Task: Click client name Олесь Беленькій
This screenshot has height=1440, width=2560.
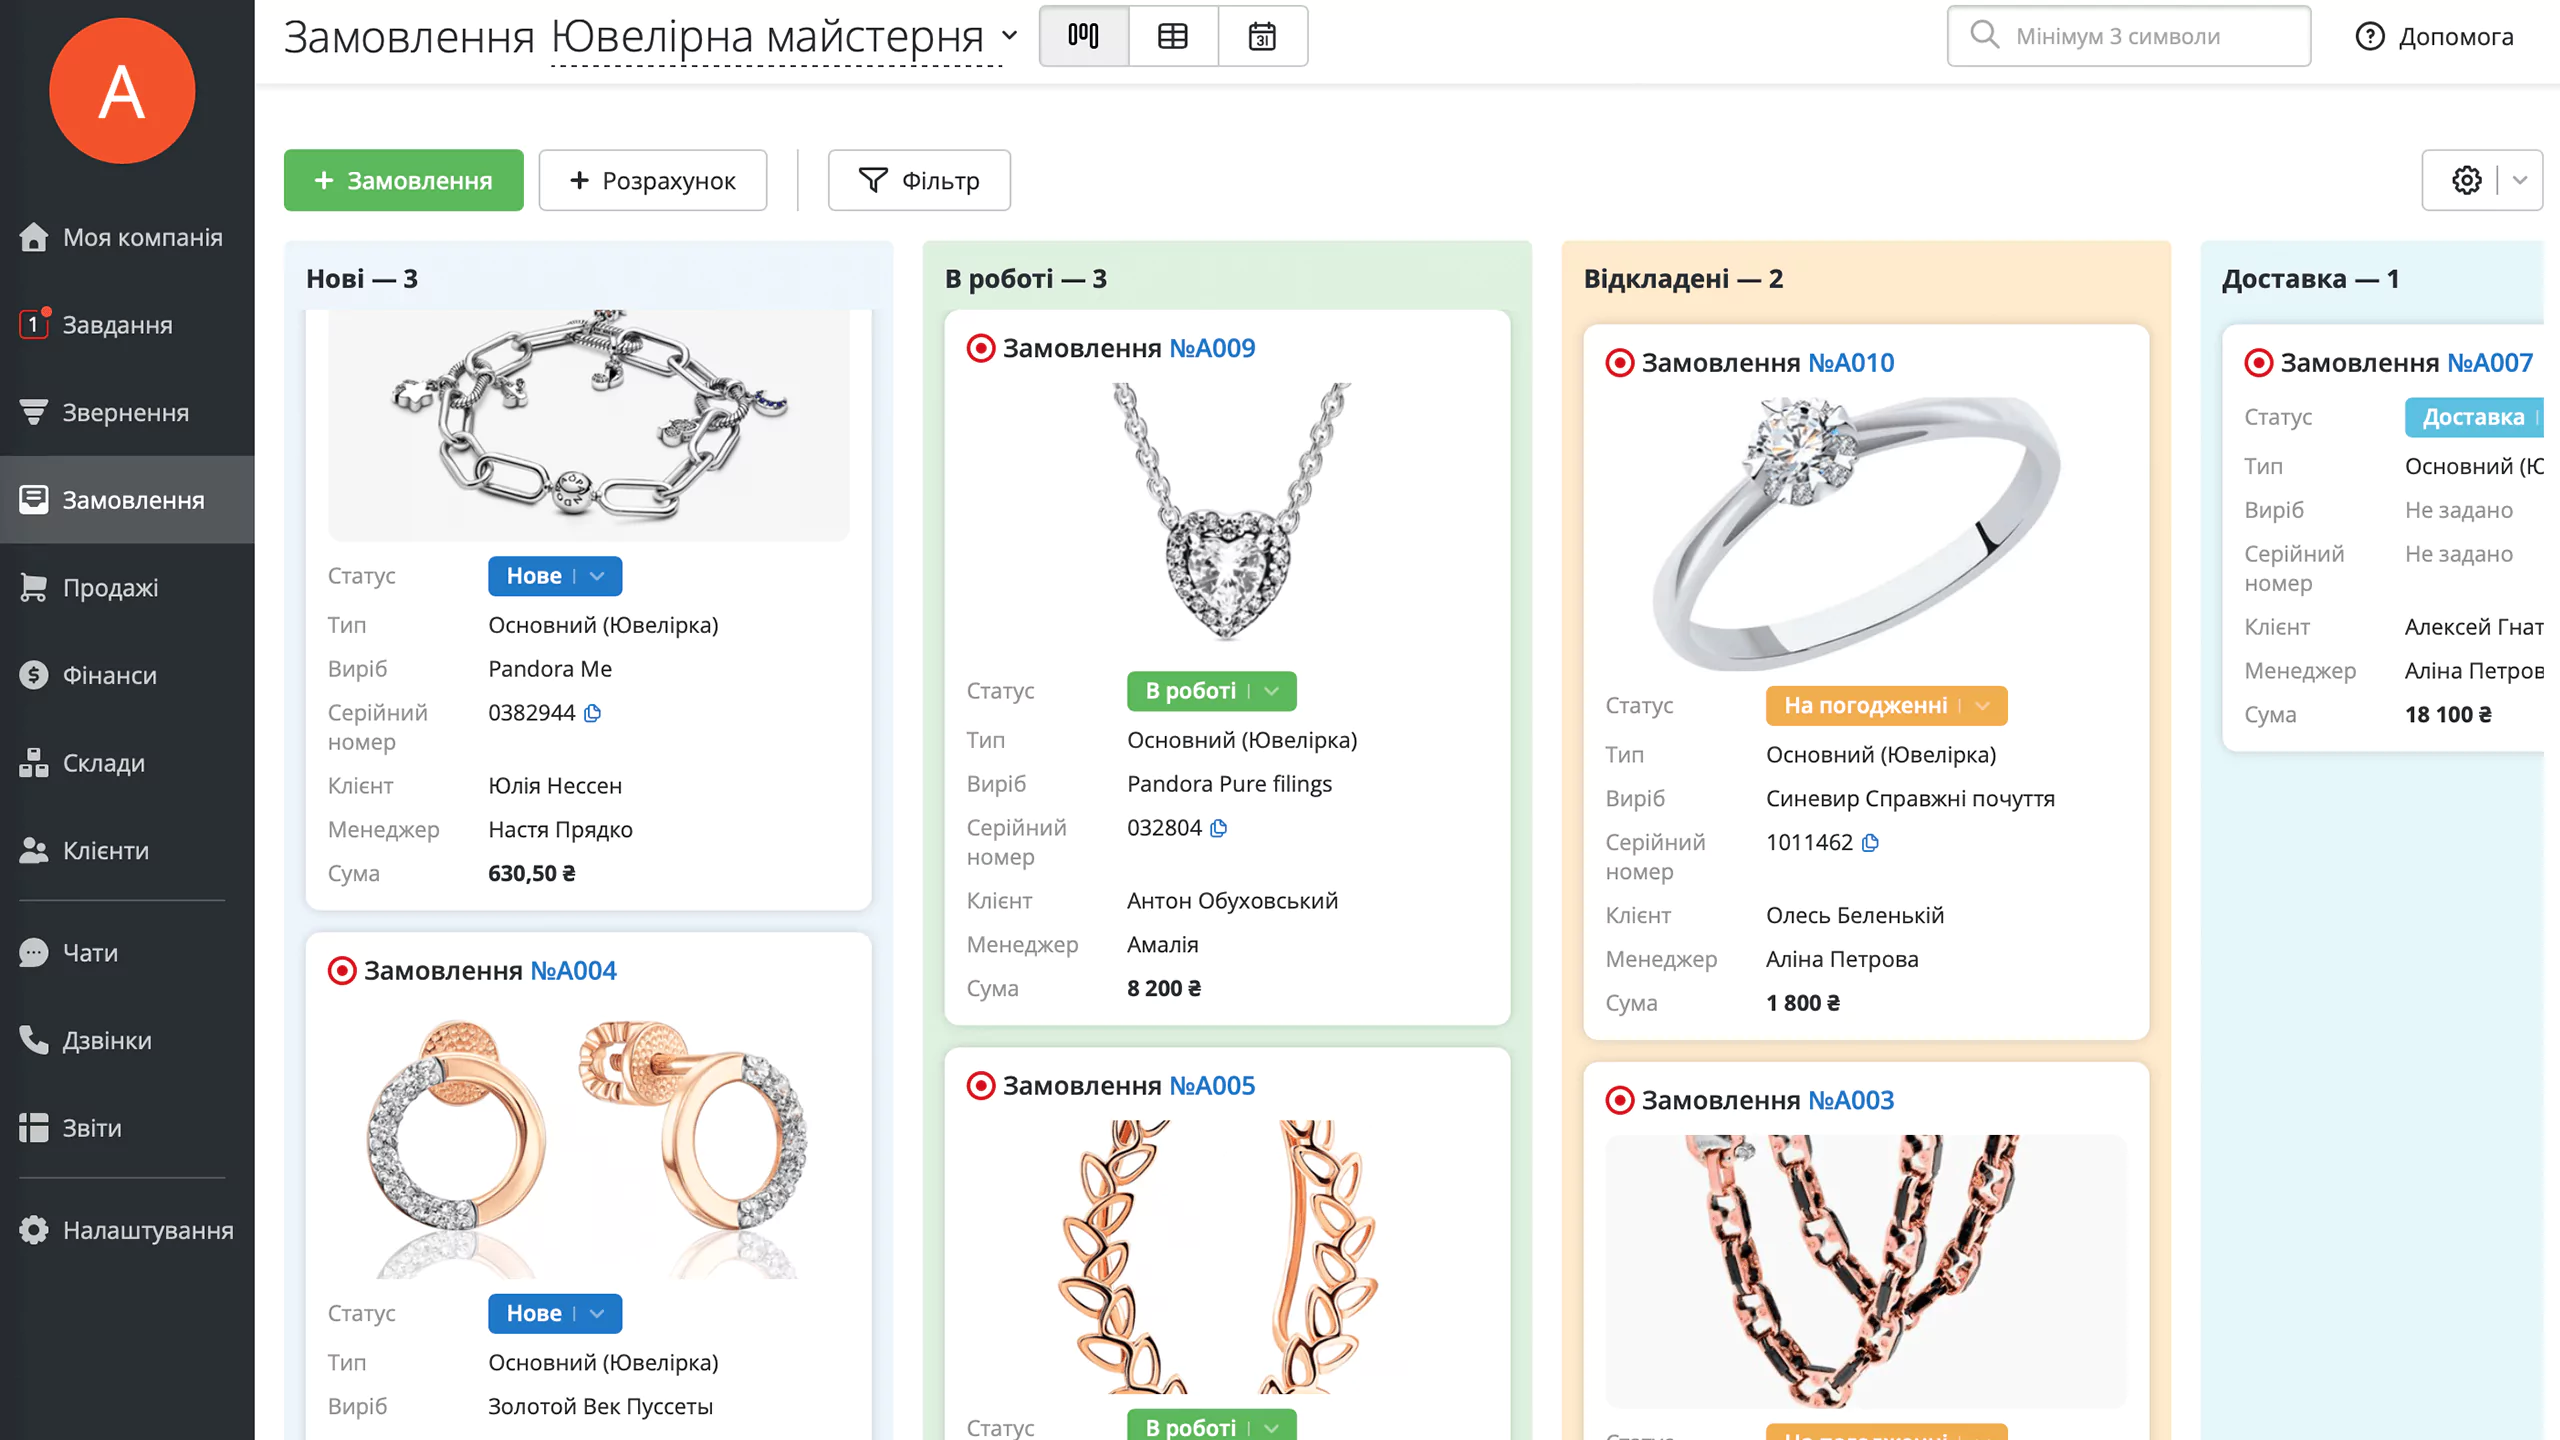Action: pos(1855,916)
